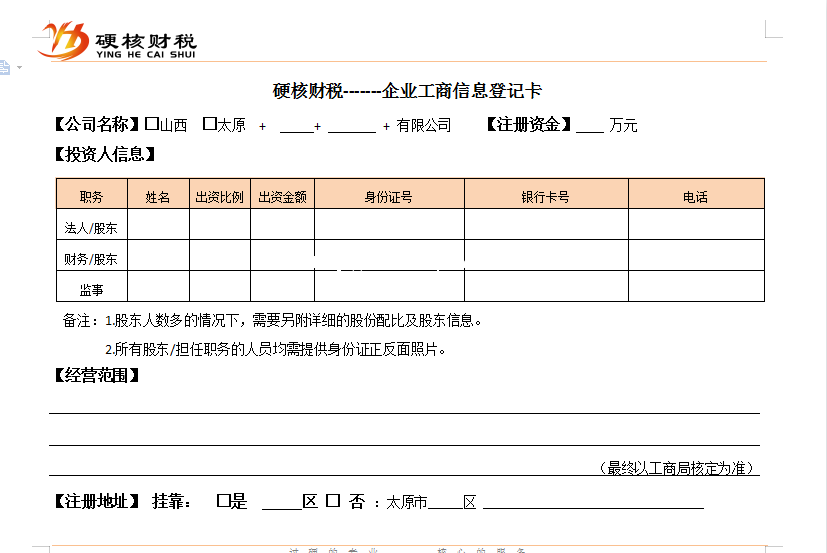827x553 pixels.
Task: Click the 出资金额 header cell
Action: coord(283,194)
